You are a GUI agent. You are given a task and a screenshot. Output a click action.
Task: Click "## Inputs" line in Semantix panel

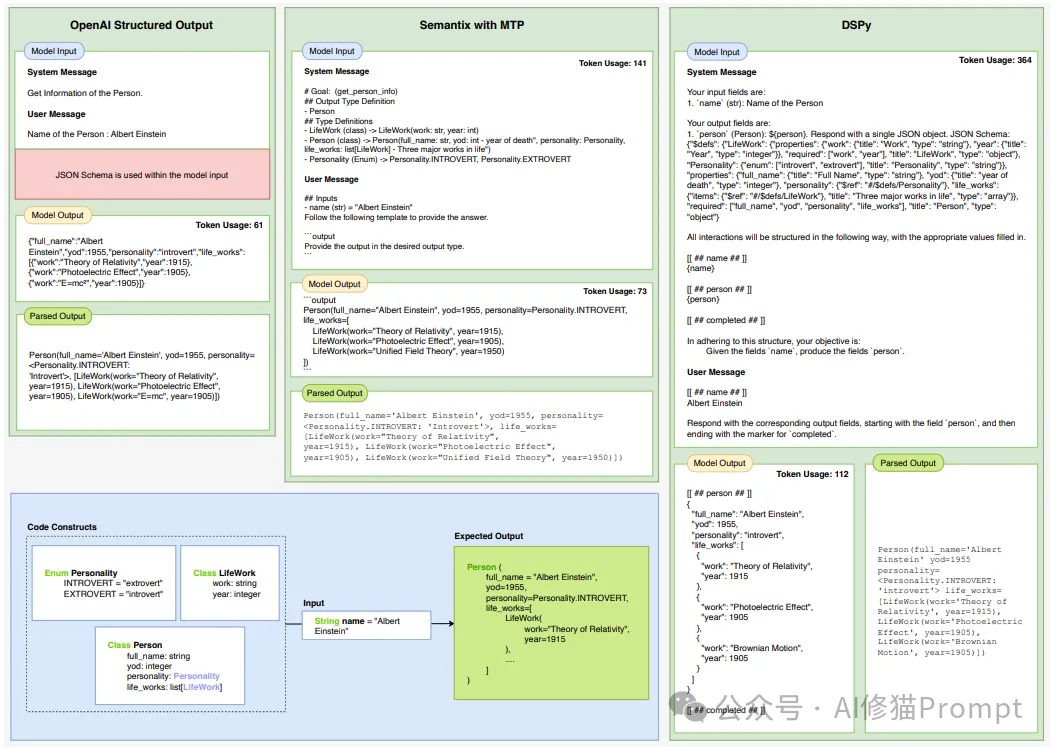(321, 199)
